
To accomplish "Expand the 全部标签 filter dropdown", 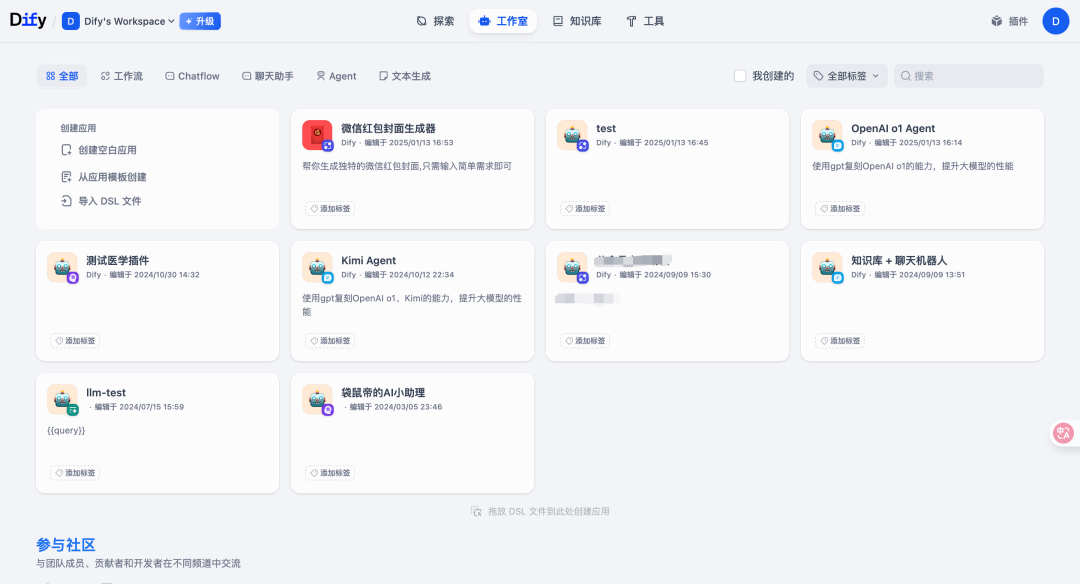I will [846, 76].
